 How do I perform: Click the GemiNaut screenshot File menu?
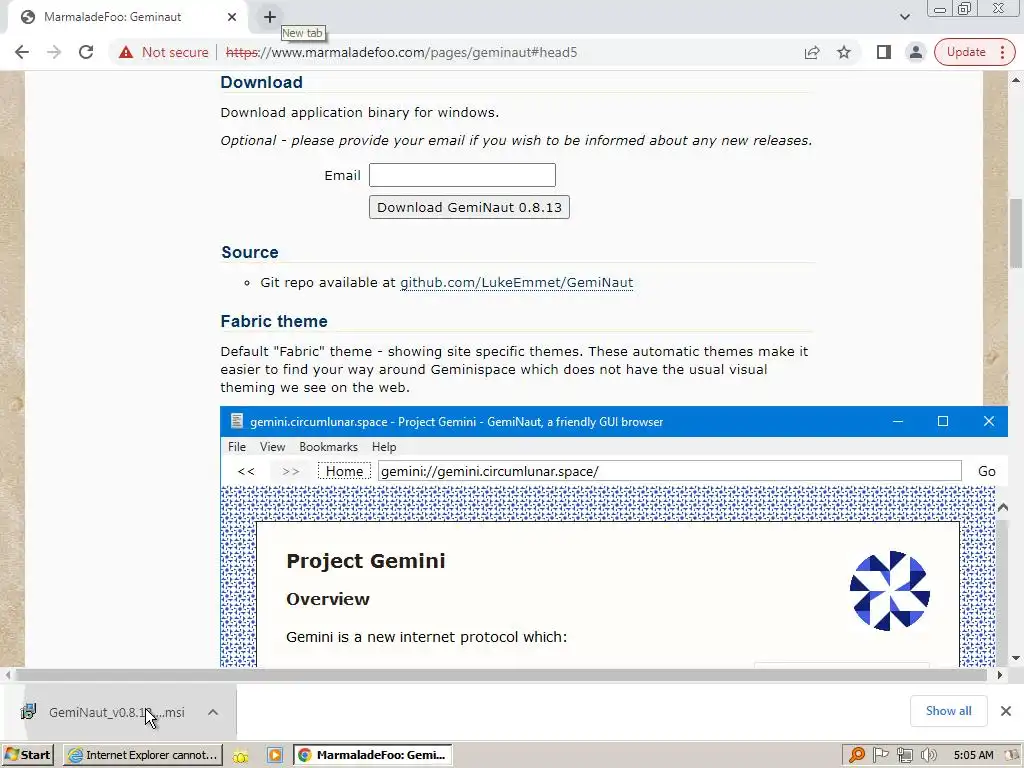pyautogui.click(x=236, y=447)
